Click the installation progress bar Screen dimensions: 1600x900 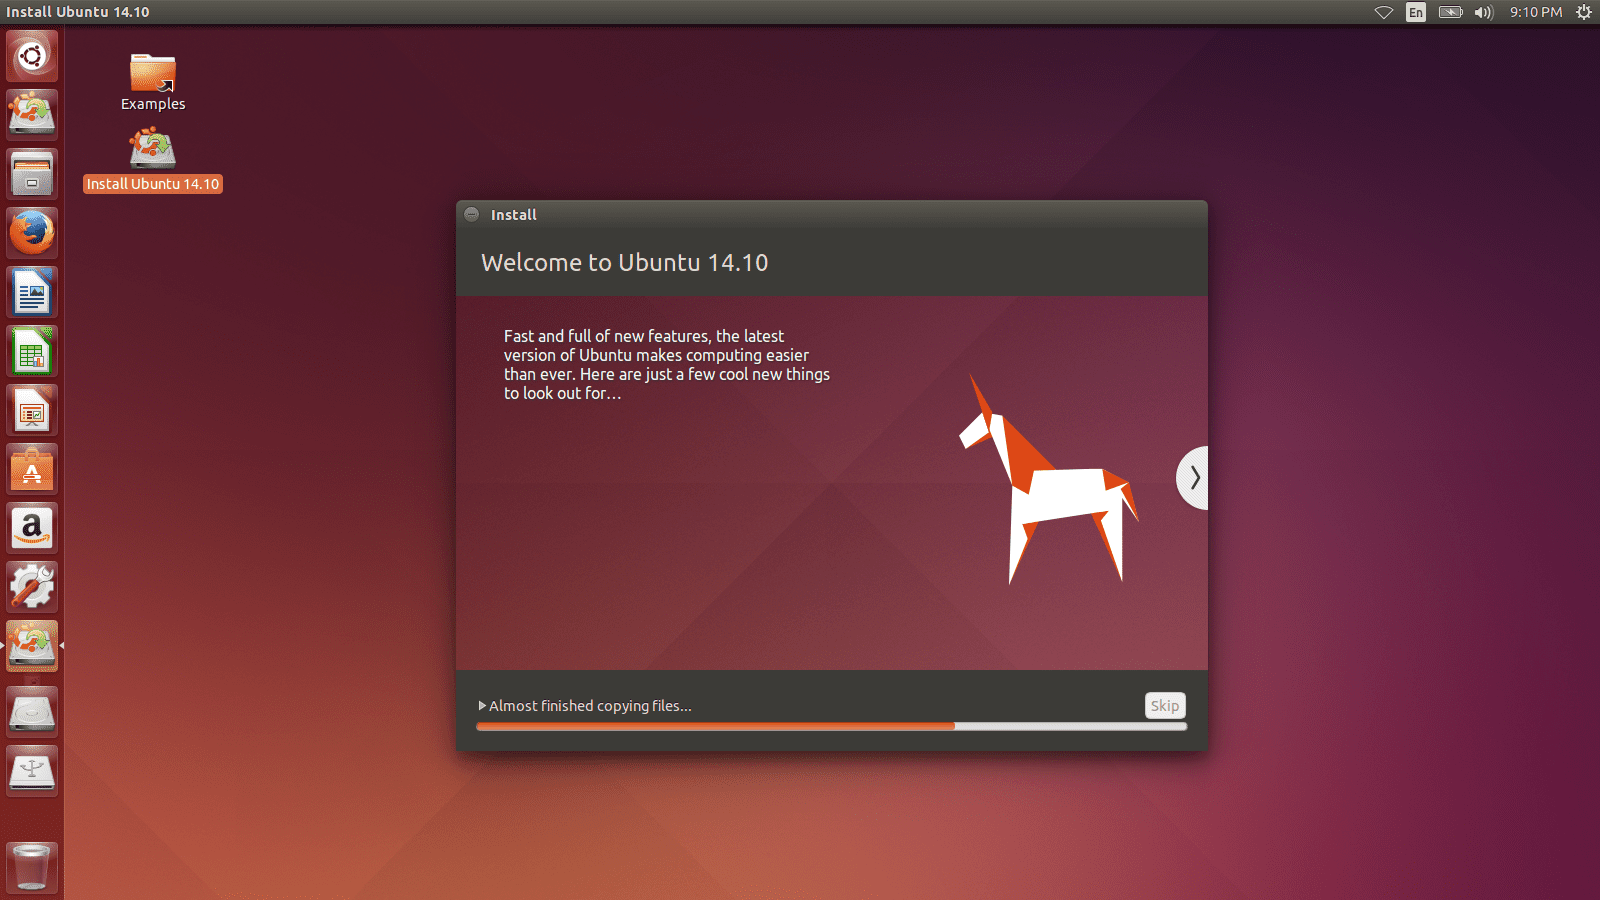832,727
